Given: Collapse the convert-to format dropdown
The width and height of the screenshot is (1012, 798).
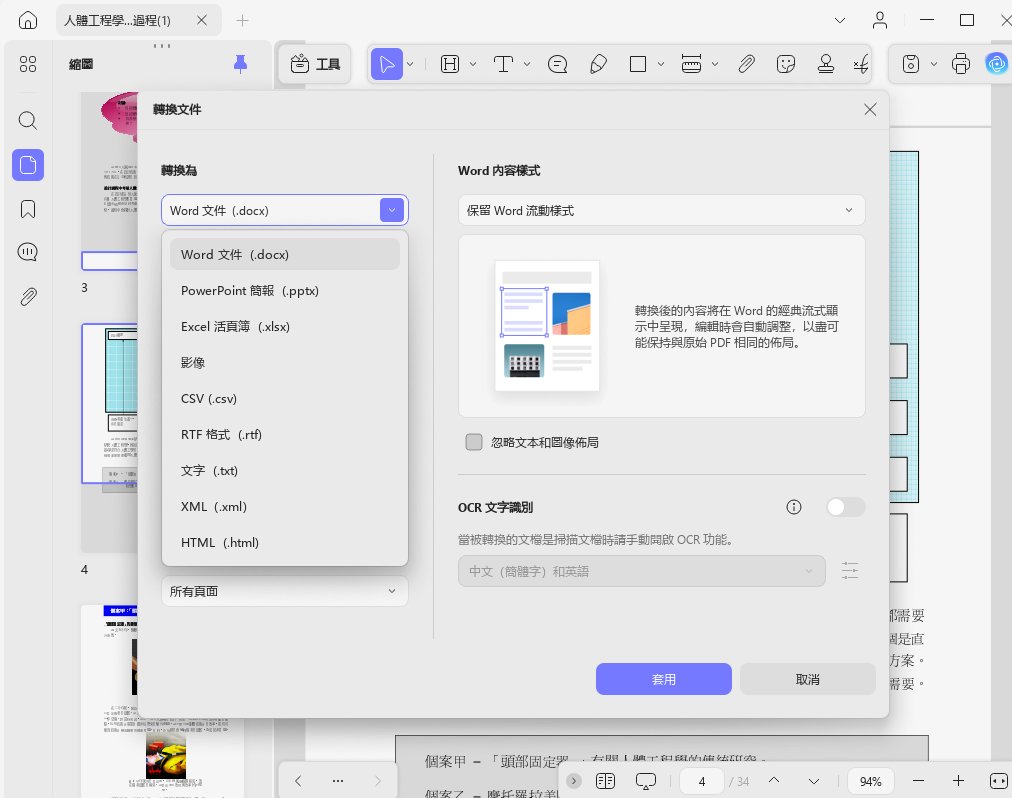Looking at the screenshot, I should 392,210.
